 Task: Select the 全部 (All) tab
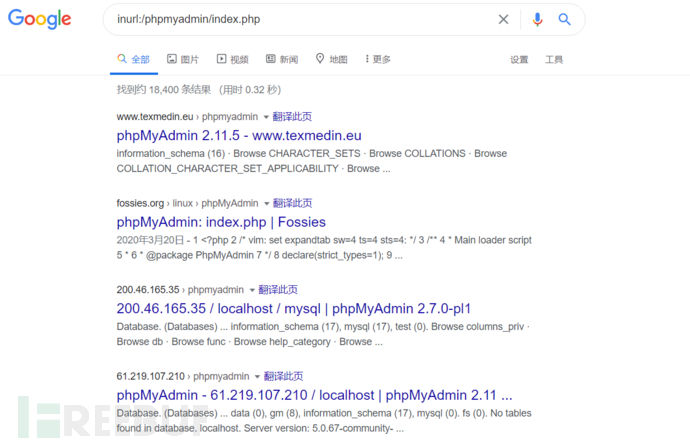[x=134, y=59]
